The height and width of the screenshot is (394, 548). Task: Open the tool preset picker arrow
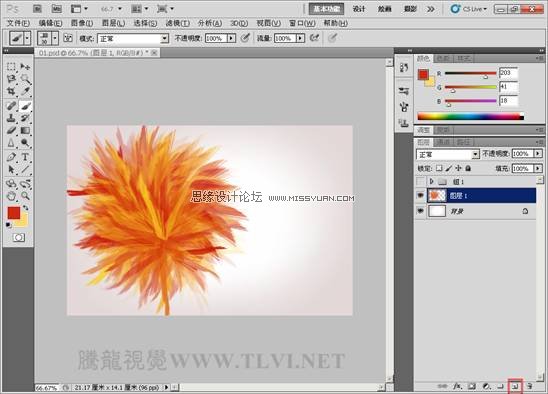pos(27,38)
